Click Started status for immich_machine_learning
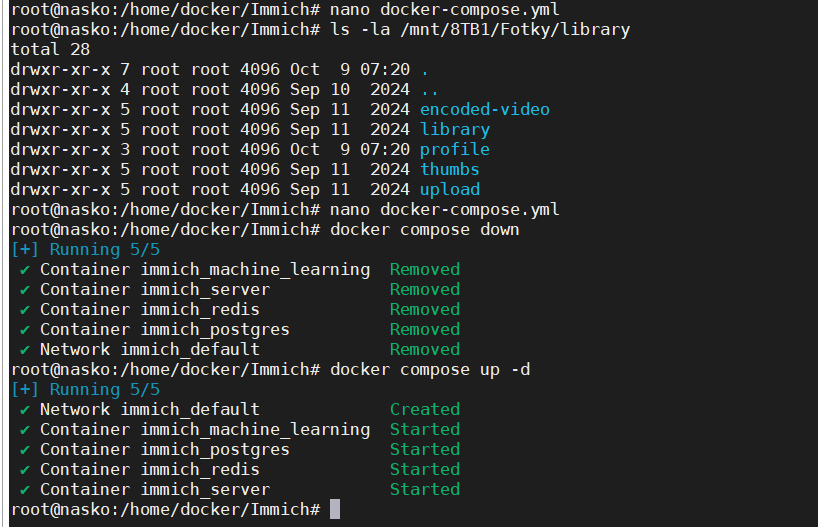818x527 pixels. click(425, 429)
